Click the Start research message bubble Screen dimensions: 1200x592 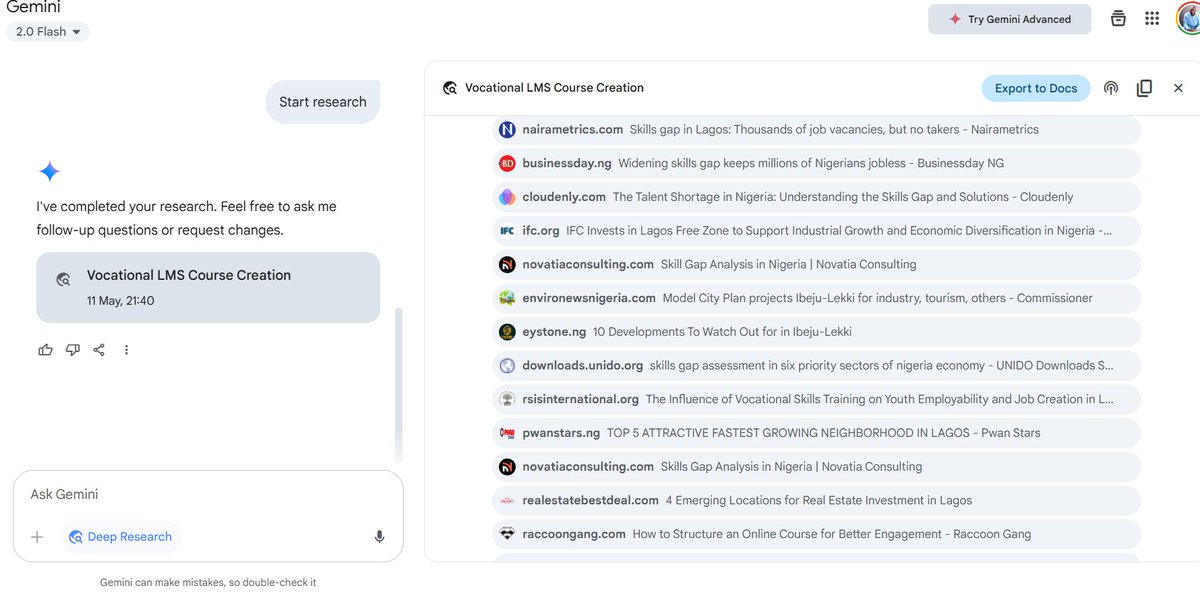(x=323, y=102)
